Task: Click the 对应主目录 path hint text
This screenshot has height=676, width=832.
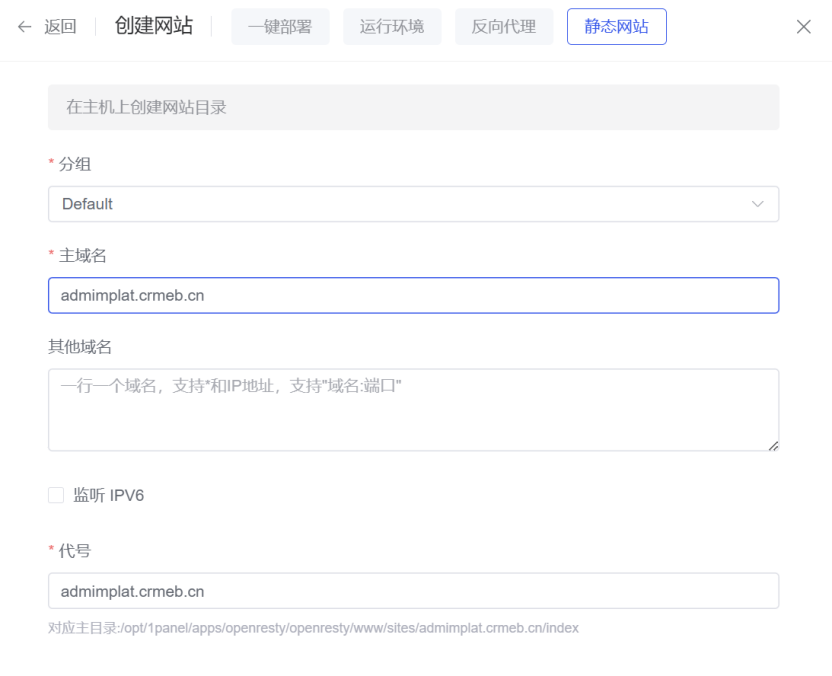Action: click(313, 628)
